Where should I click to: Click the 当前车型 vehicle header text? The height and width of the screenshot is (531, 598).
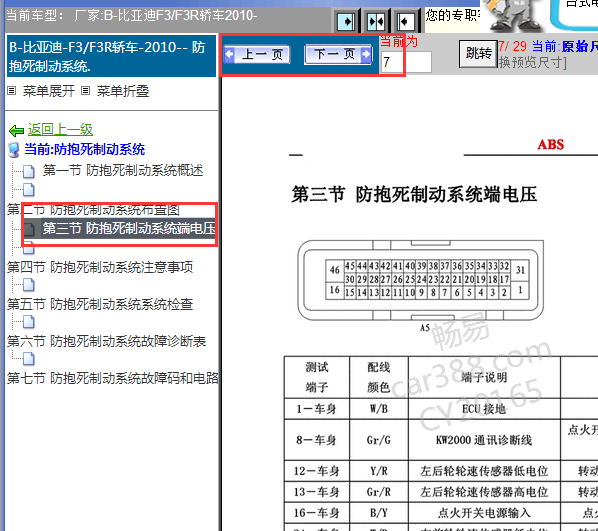pyautogui.click(x=131, y=16)
